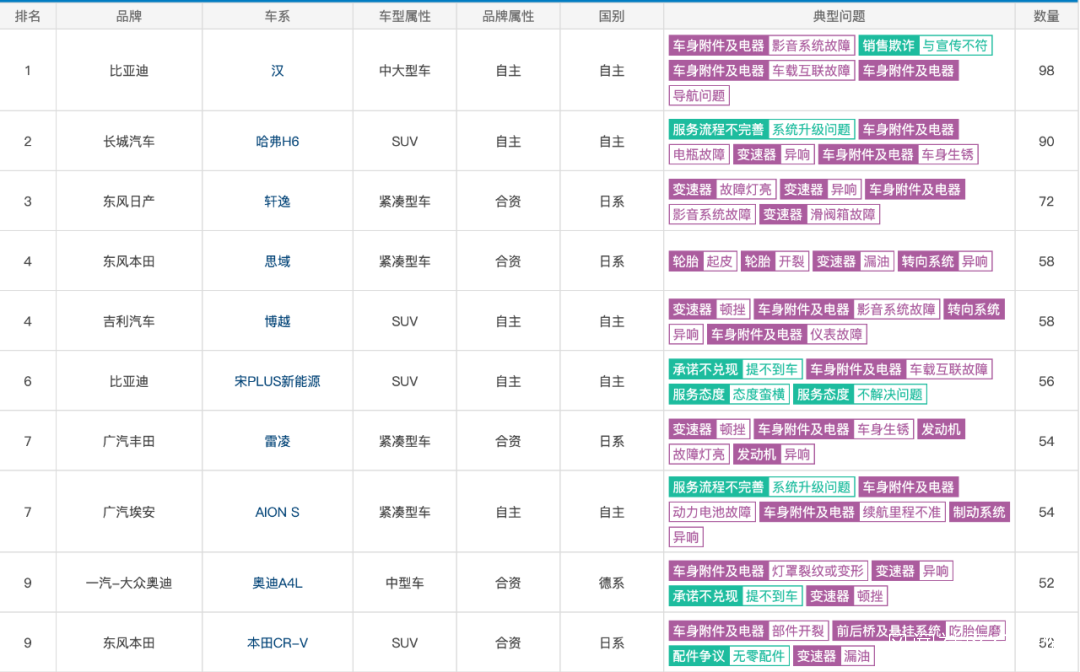1080x672 pixels.
Task: Click the quantity value 72
Action: coord(1046,202)
